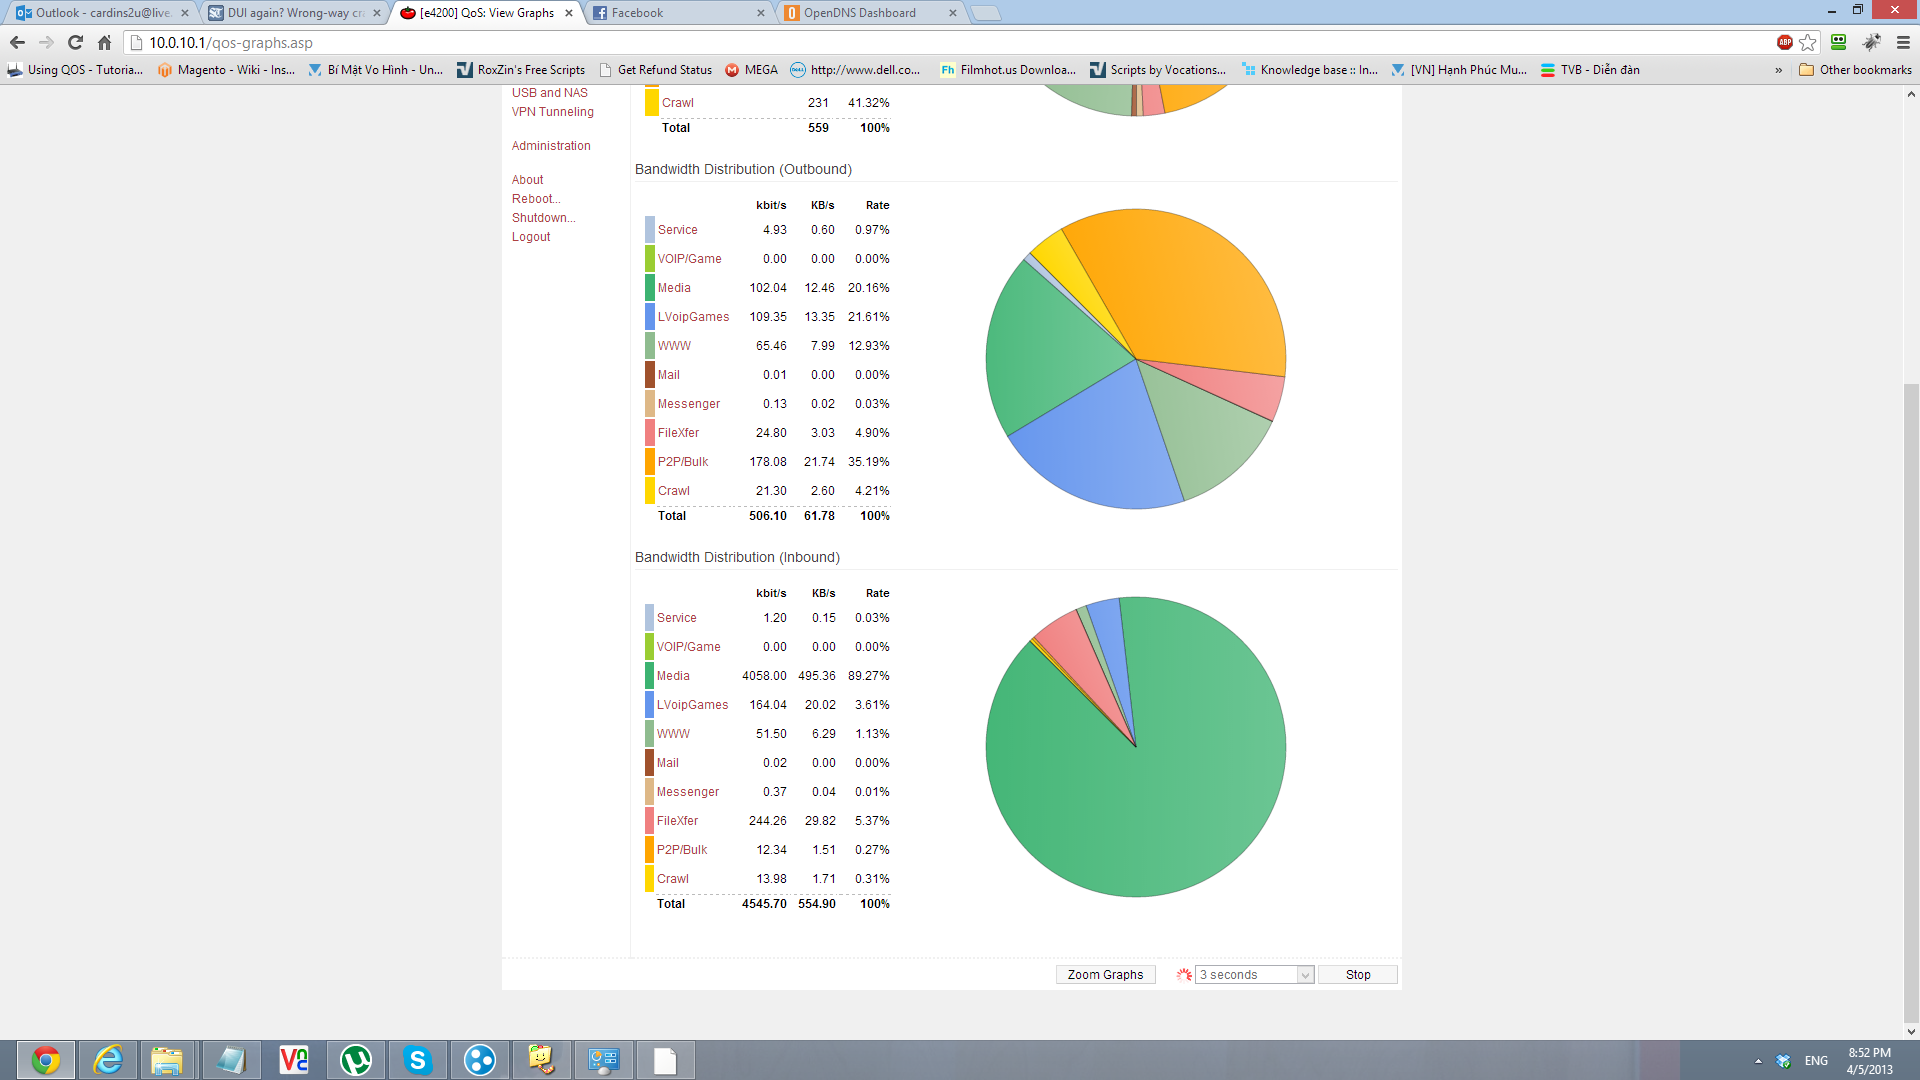Open the Administration sidebar link
Image resolution: width=1920 pixels, height=1080 pixels.
click(x=551, y=146)
